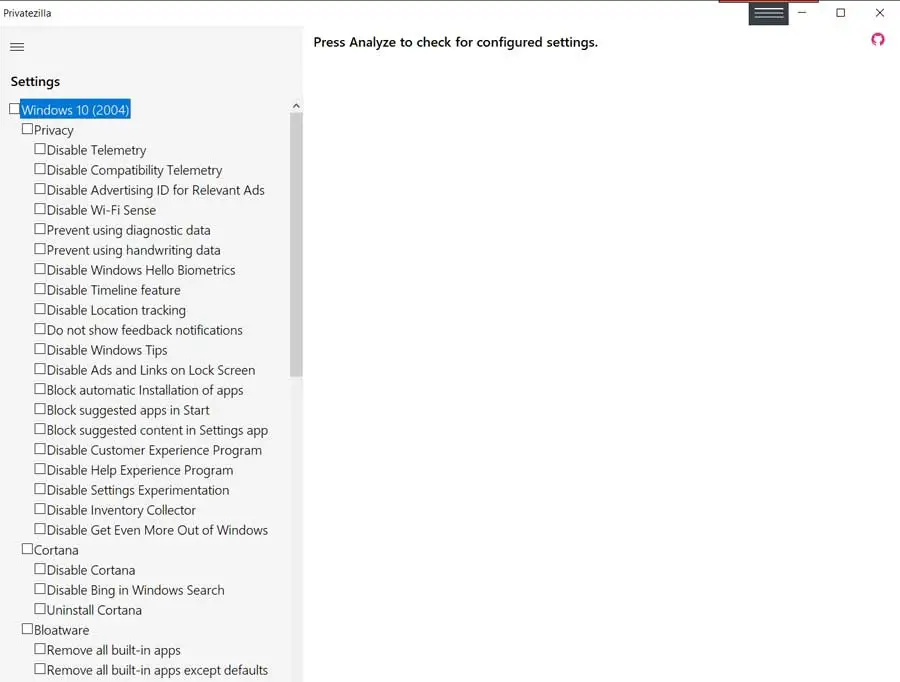Image resolution: width=900 pixels, height=682 pixels.
Task: Tick Disable Customer Experience Program checkbox
Action: 40,449
